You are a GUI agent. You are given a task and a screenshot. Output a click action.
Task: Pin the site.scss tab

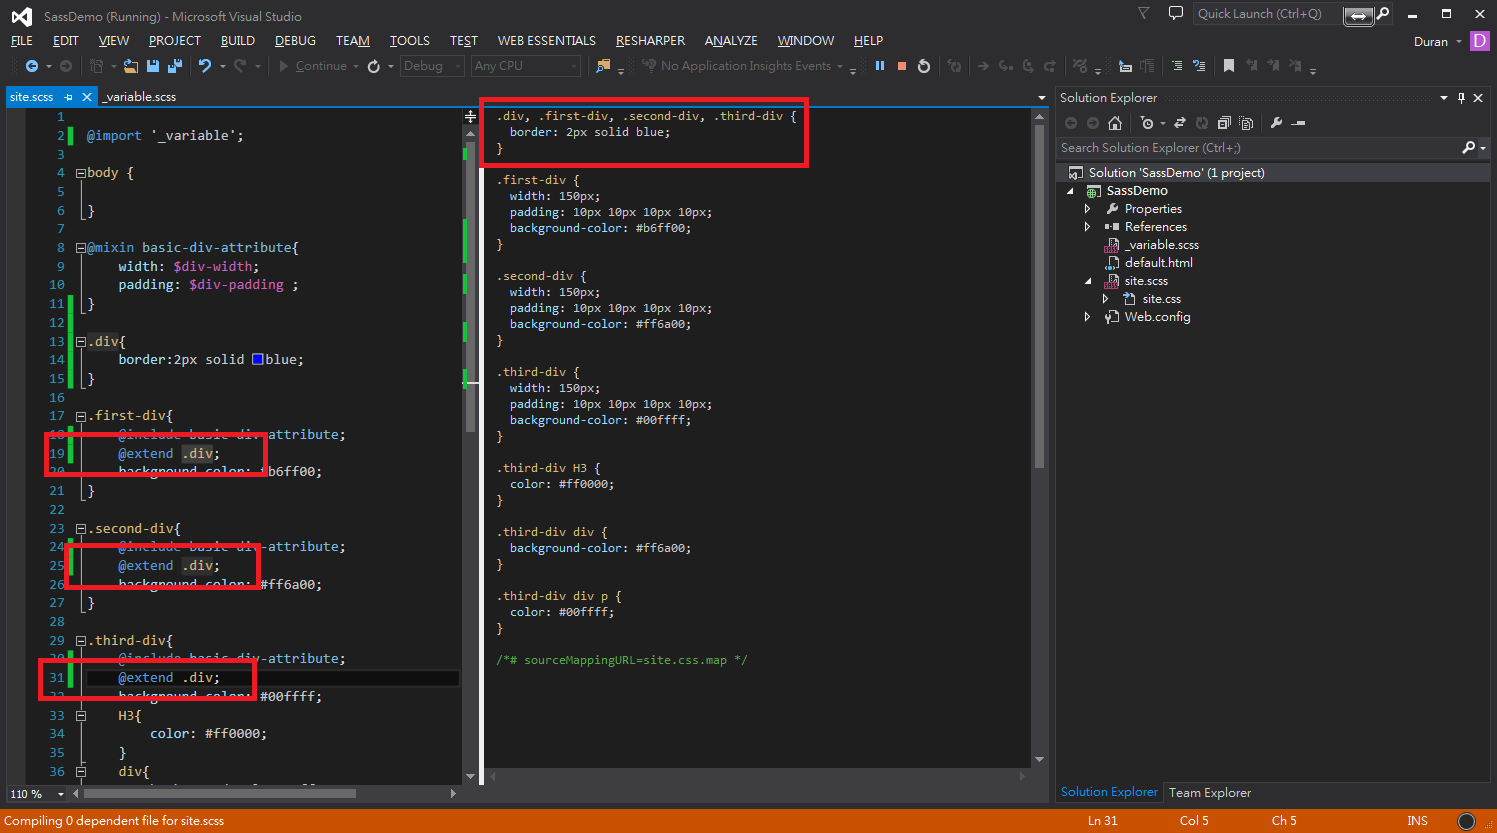pyautogui.click(x=69, y=97)
